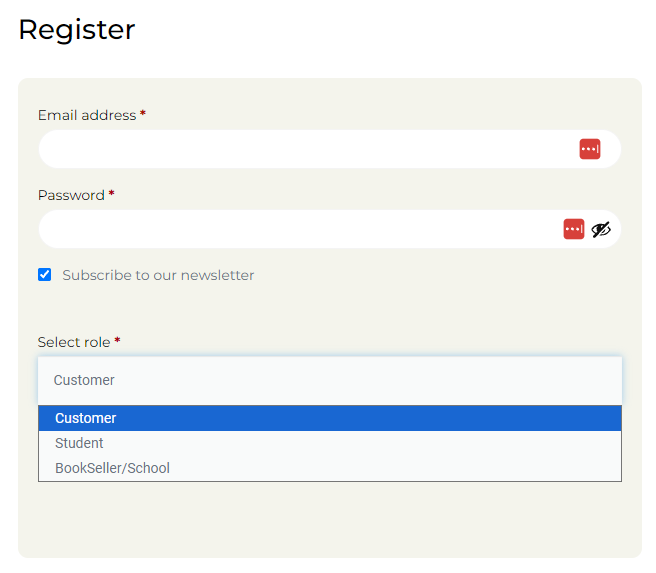
Task: Choose the highlighted Customer option in list
Action: 330,418
